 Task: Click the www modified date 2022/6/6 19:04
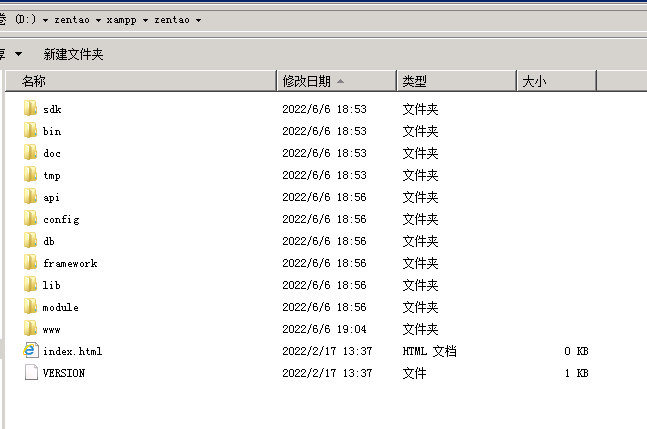(324, 329)
